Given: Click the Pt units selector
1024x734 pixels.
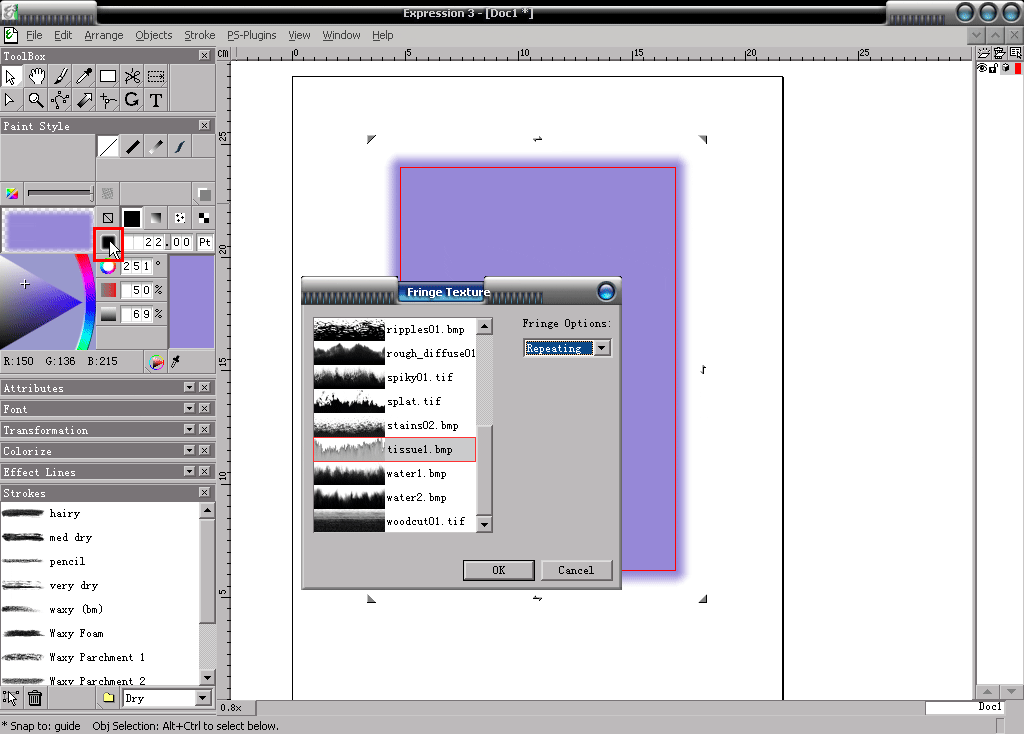Looking at the screenshot, I should pos(205,242).
